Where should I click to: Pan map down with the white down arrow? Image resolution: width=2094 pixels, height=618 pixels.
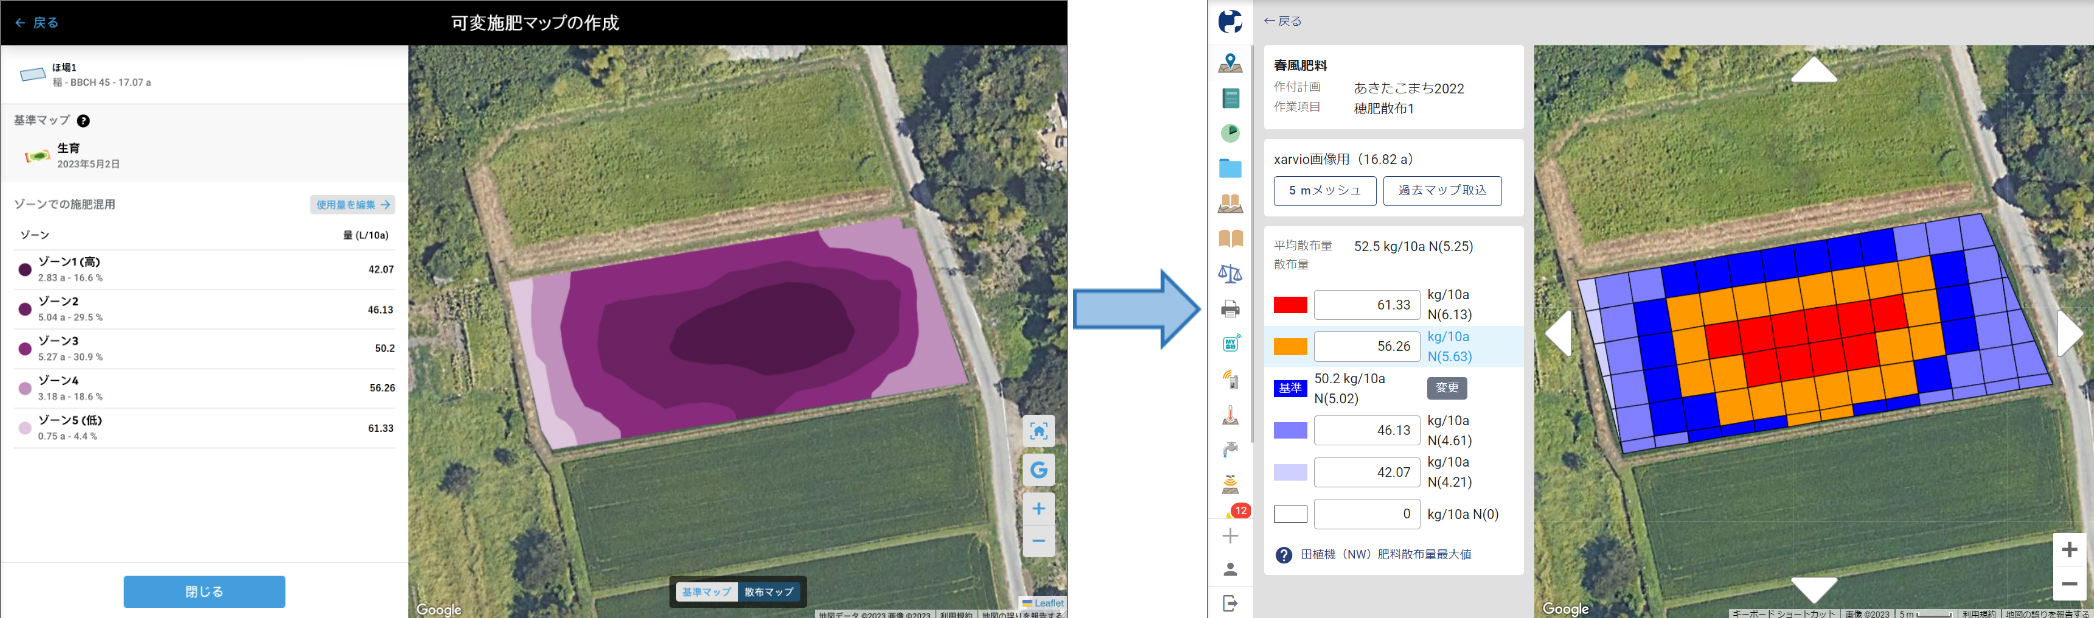pyautogui.click(x=1814, y=589)
